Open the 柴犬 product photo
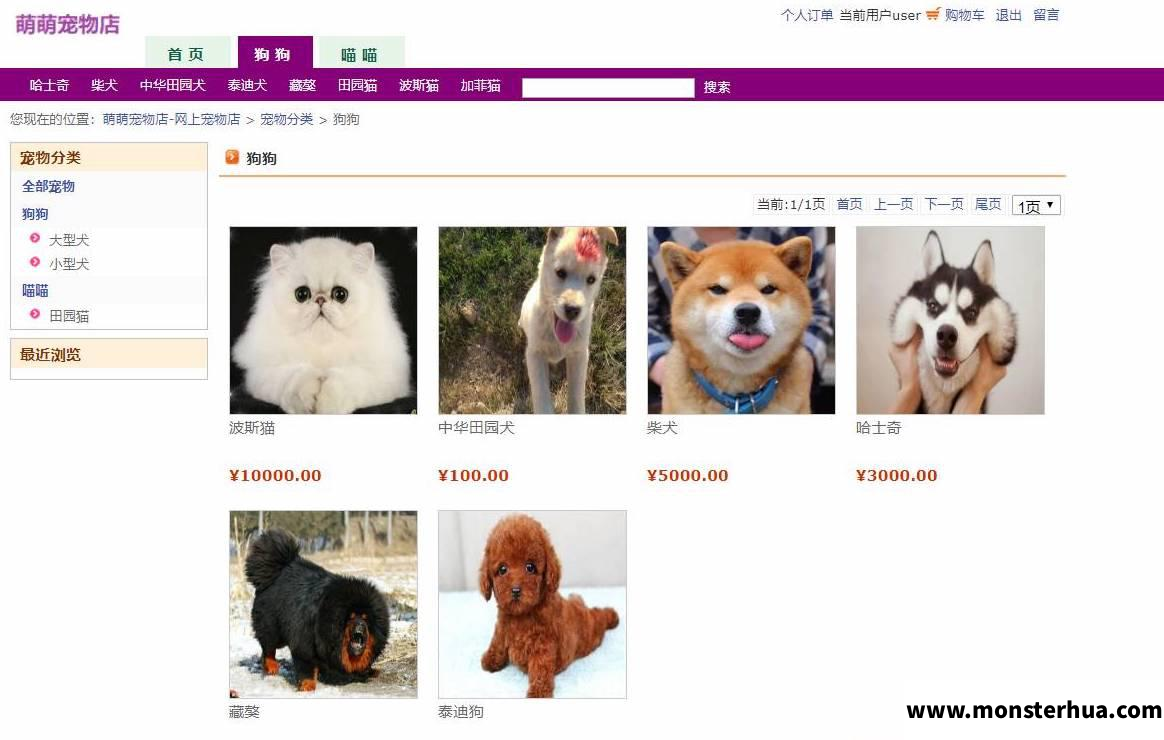 pos(741,320)
